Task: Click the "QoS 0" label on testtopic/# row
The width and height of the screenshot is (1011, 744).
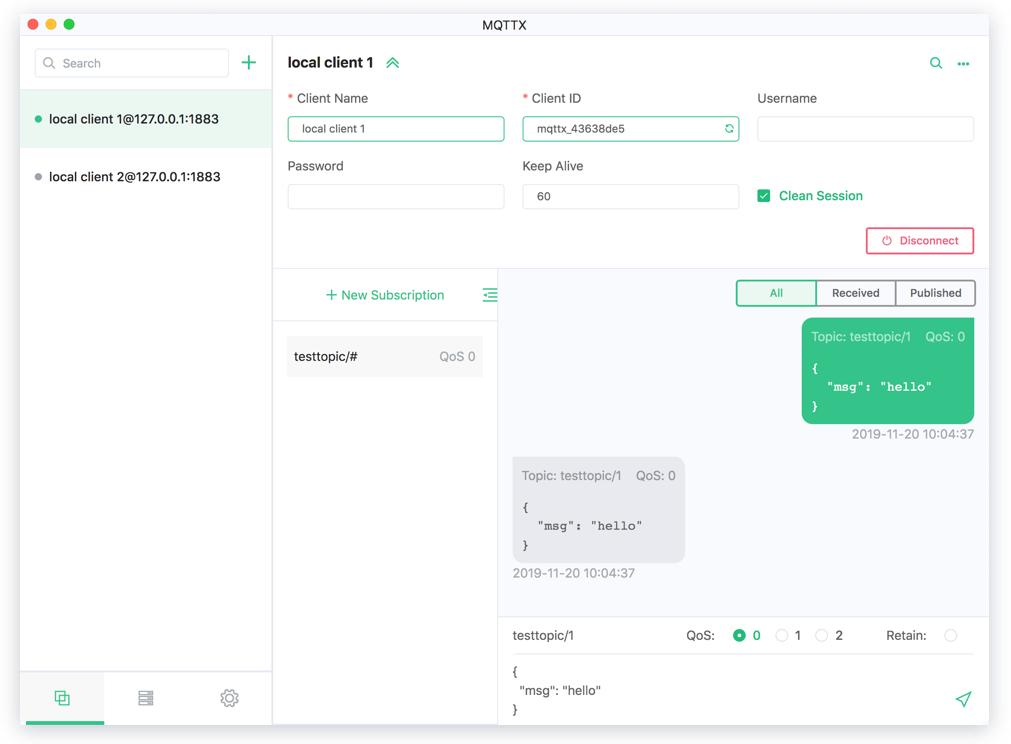Action: click(457, 357)
